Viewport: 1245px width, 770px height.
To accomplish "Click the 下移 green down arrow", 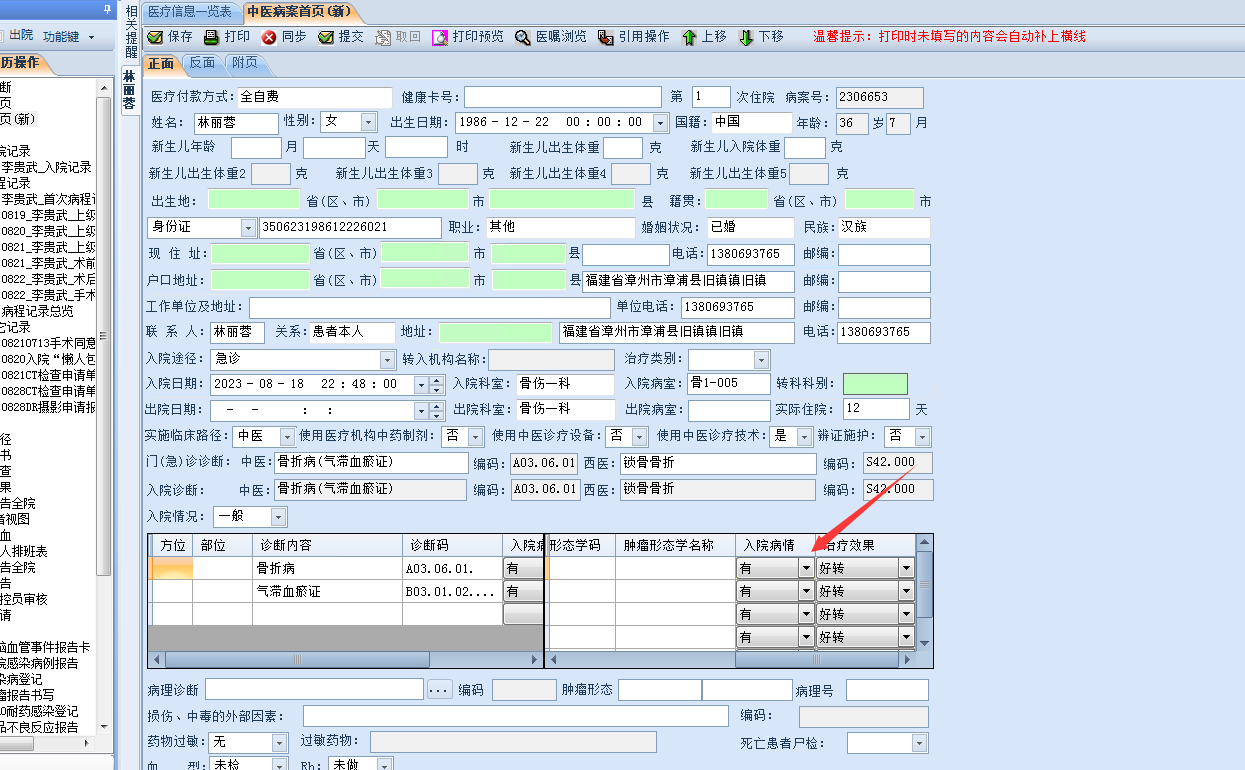I will pos(746,37).
